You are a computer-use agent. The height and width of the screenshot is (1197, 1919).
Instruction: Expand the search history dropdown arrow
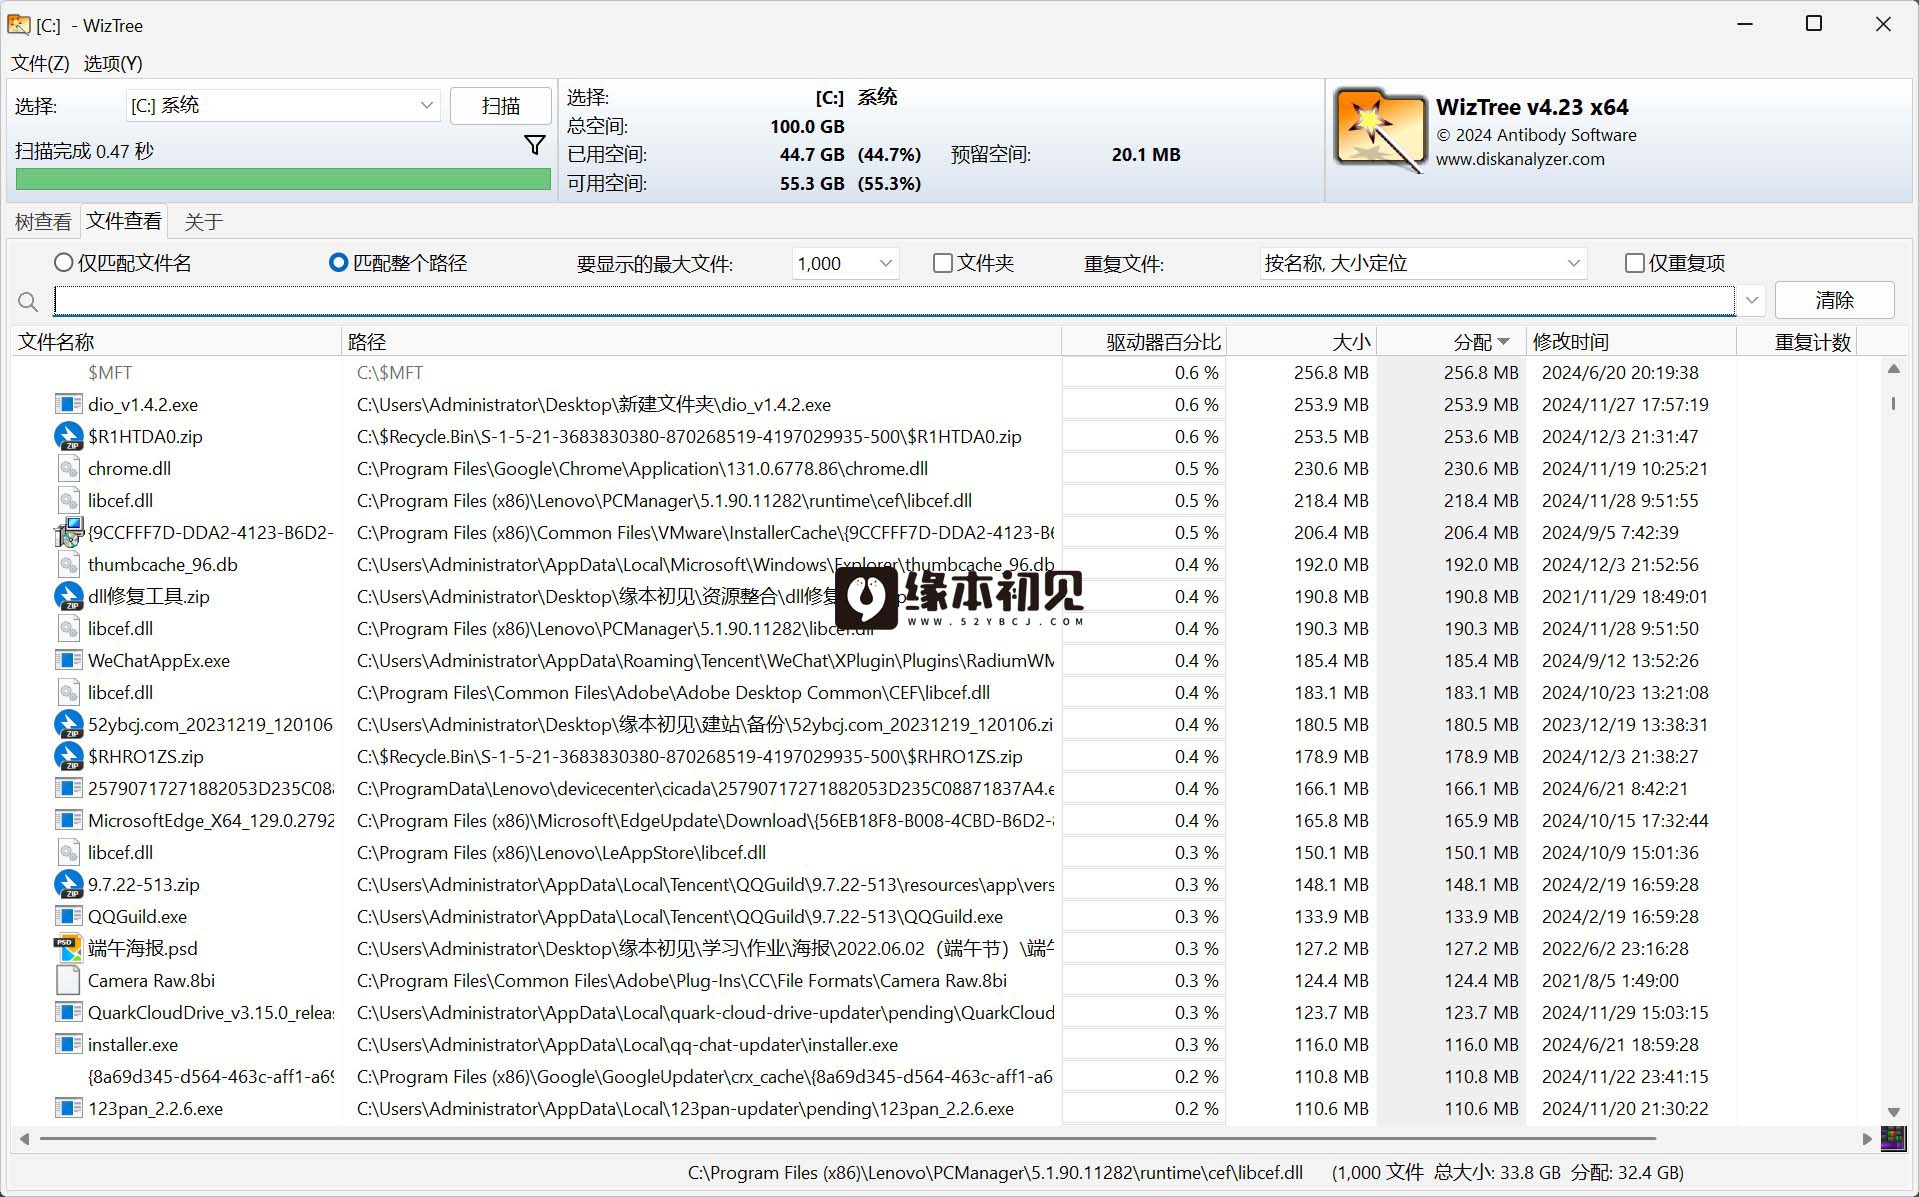[x=1751, y=300]
